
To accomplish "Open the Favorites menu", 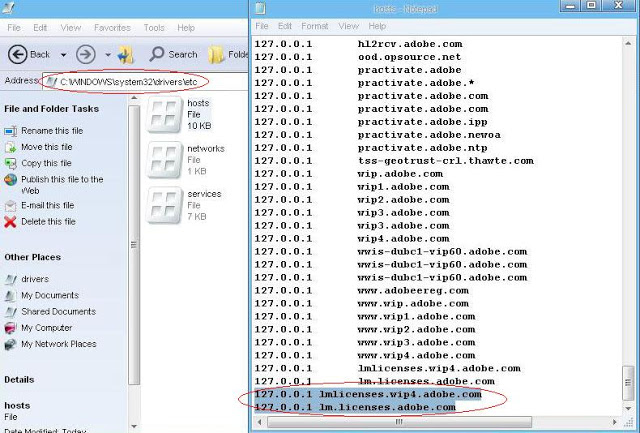I will 112,28.
